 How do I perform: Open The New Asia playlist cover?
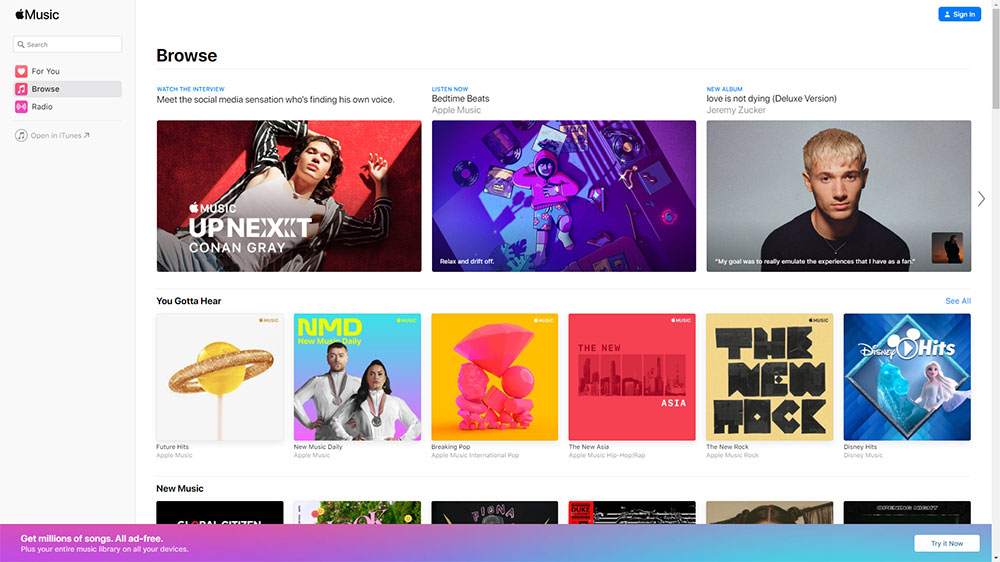(x=632, y=377)
